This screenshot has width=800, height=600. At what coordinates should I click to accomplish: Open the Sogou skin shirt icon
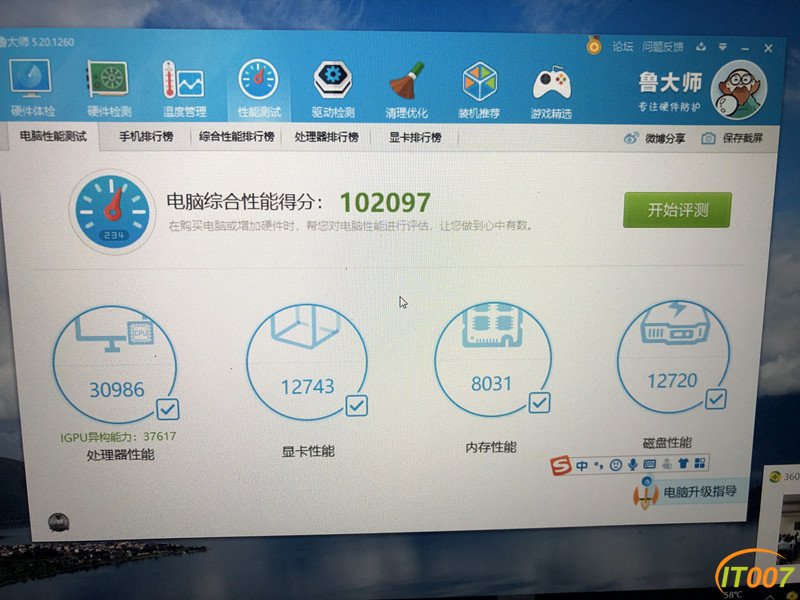pyautogui.click(x=684, y=463)
